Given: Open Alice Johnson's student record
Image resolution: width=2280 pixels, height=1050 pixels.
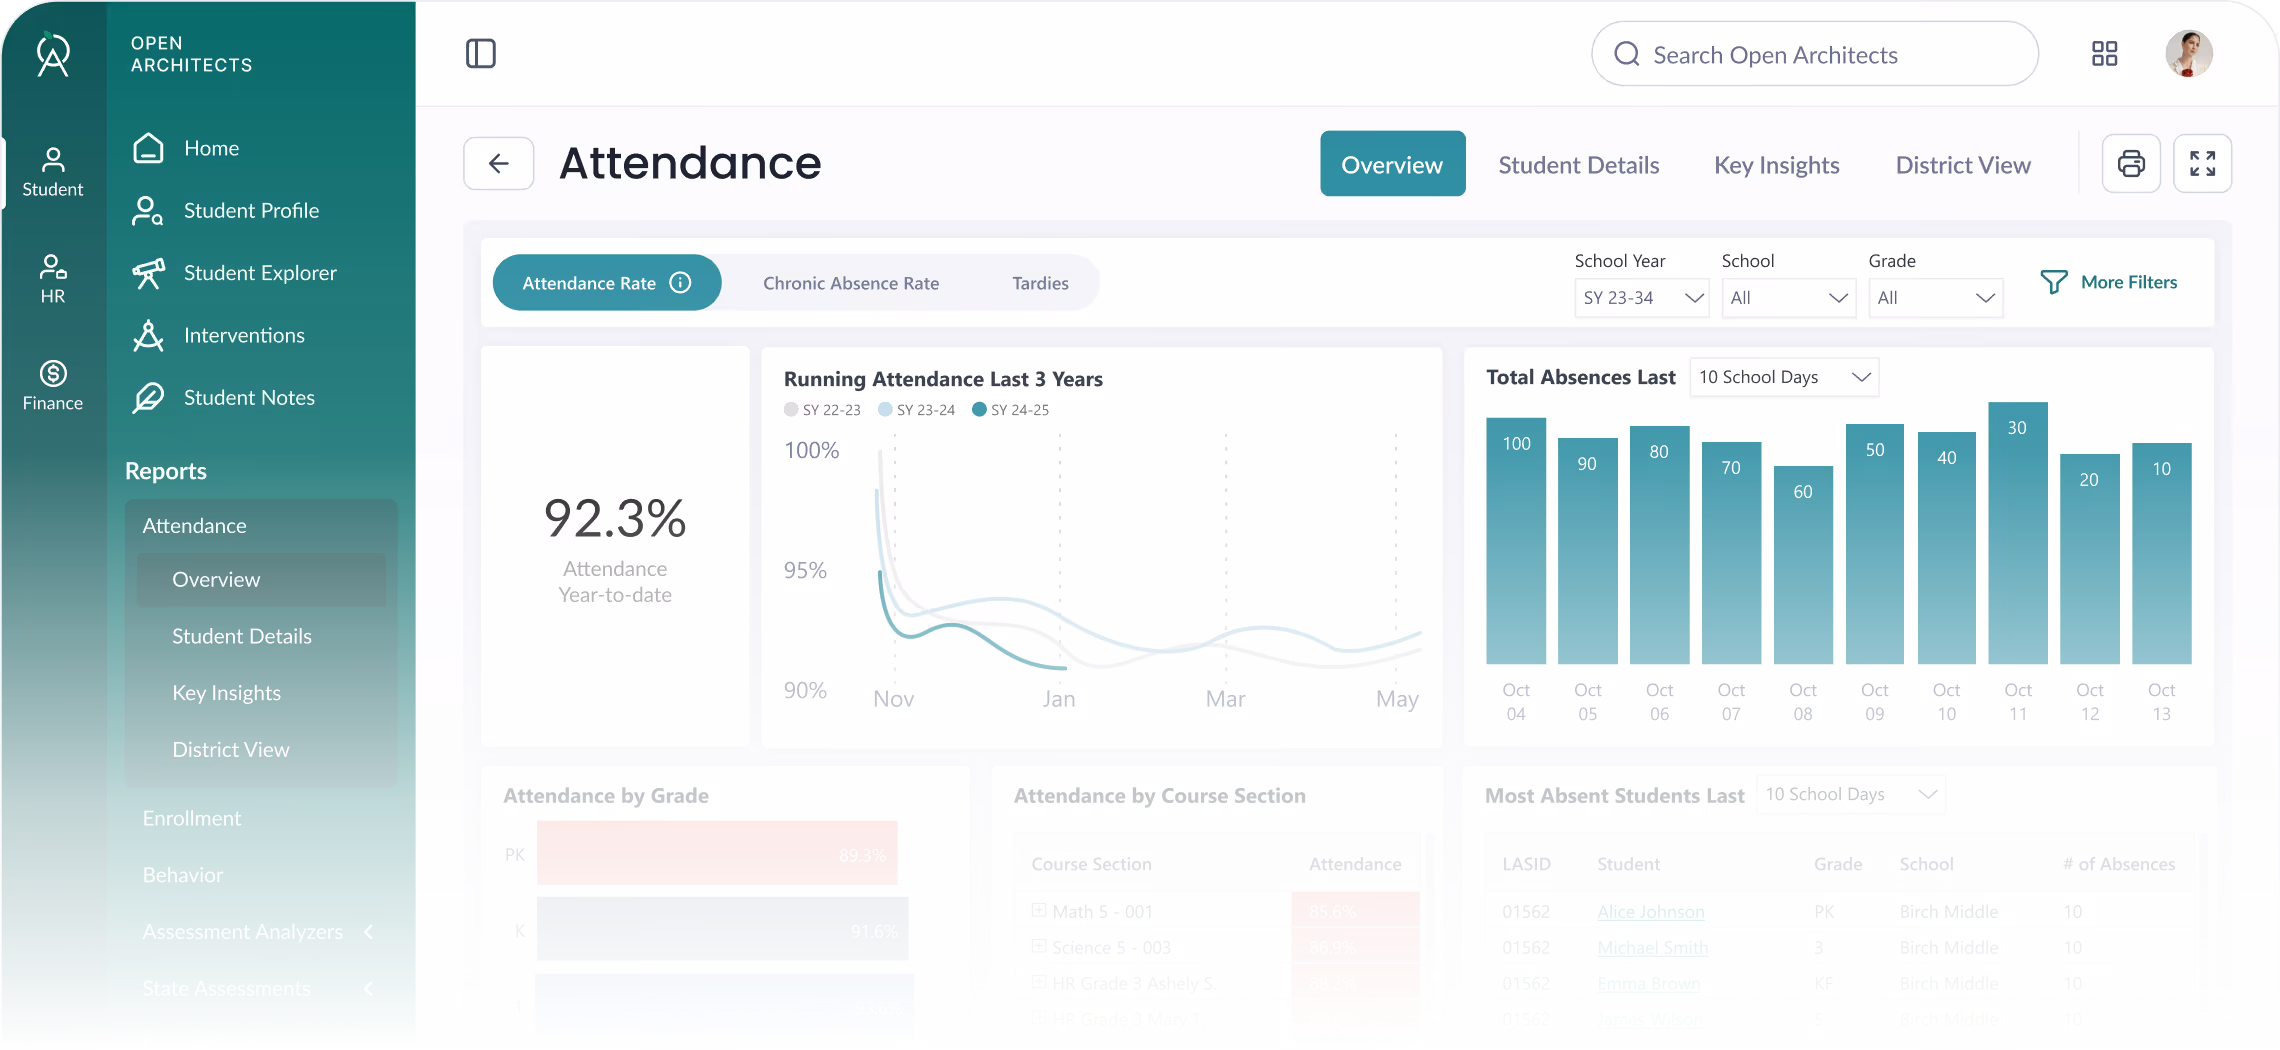Looking at the screenshot, I should (1651, 911).
